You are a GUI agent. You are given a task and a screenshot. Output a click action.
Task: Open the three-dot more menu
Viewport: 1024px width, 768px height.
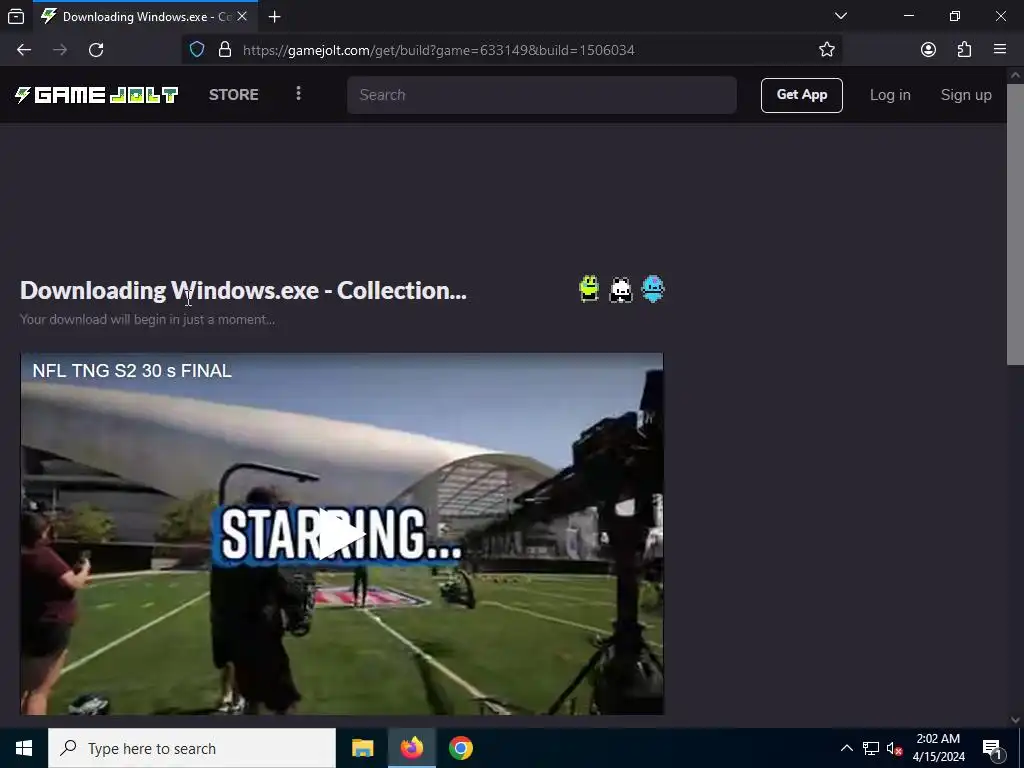click(x=298, y=93)
